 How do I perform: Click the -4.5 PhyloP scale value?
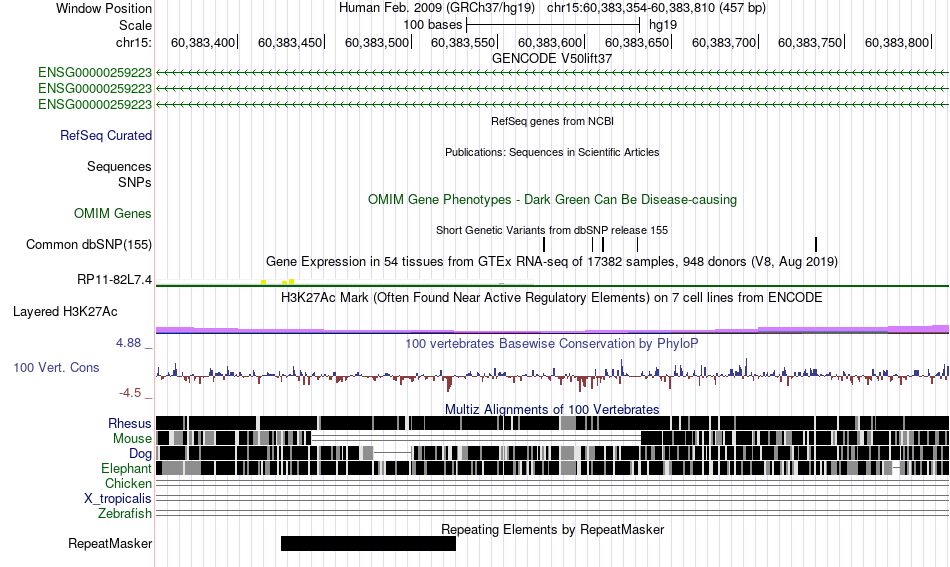coord(130,393)
